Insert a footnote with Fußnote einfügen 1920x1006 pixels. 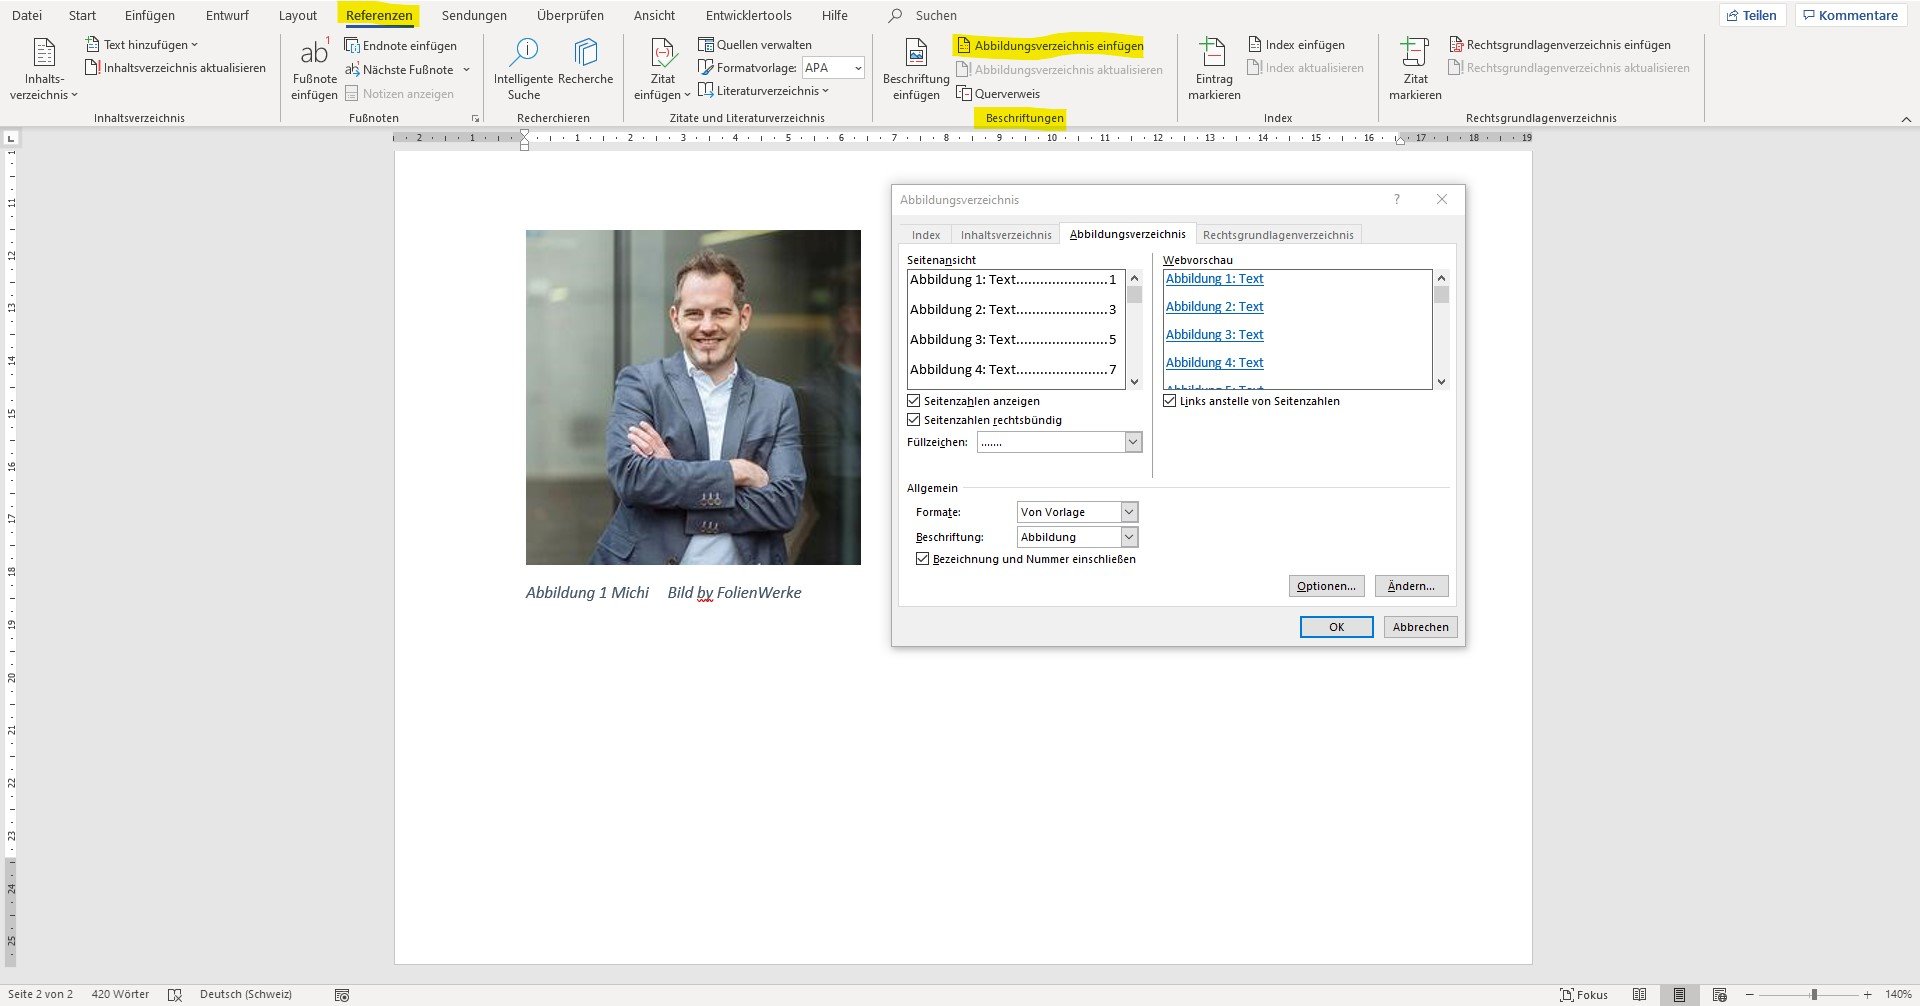[x=314, y=69]
